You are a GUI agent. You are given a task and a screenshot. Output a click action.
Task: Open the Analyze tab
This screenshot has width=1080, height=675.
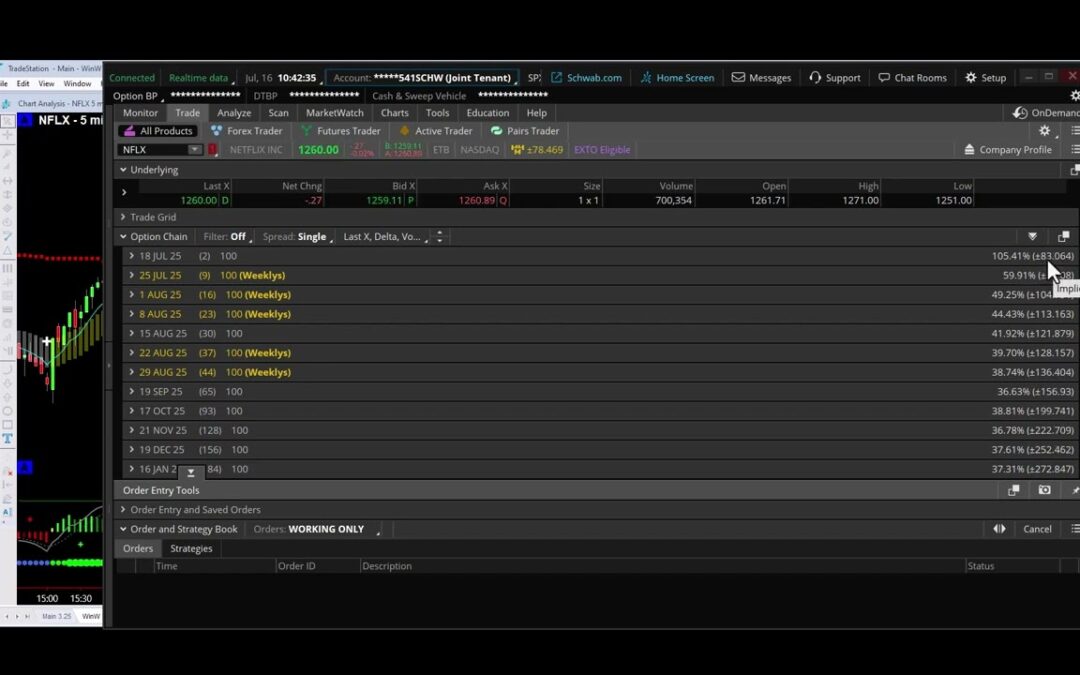[234, 113]
